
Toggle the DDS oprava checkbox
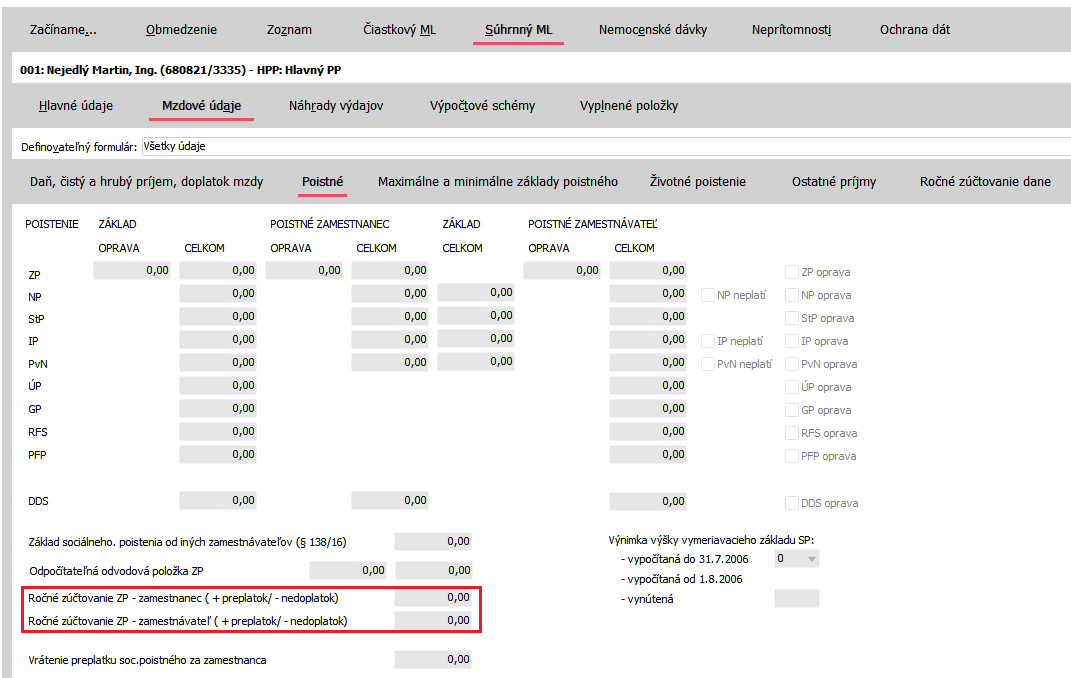(792, 503)
